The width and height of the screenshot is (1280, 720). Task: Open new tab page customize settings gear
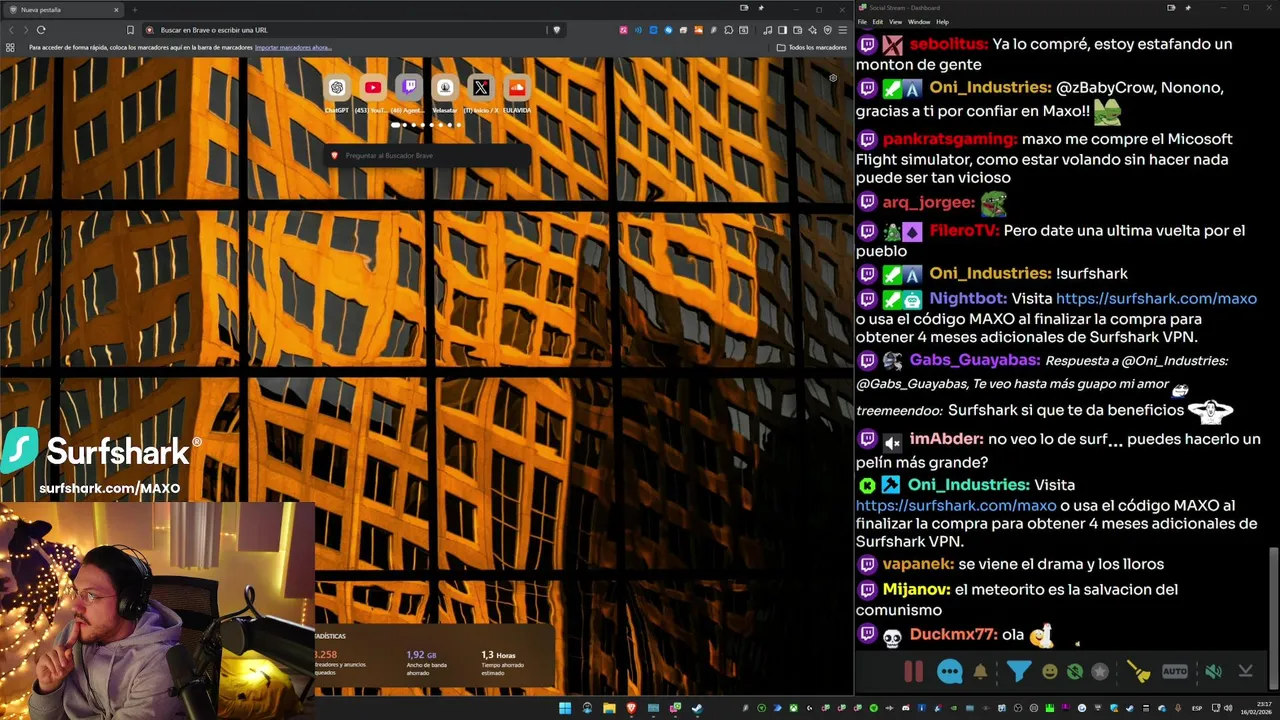(833, 78)
